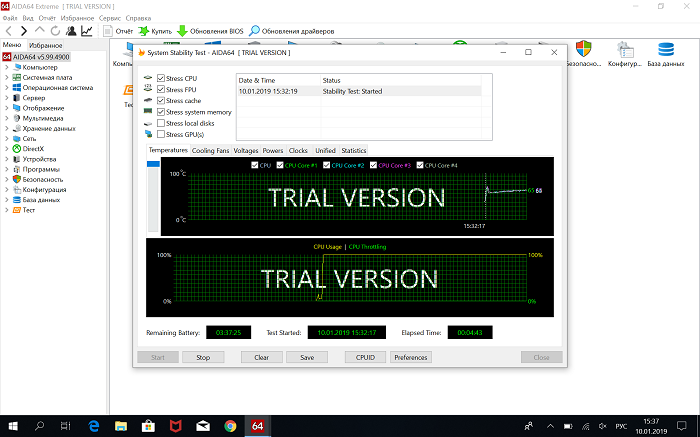The height and width of the screenshot is (437, 700).
Task: Switch to Cooling Fans tab
Action: coord(210,151)
